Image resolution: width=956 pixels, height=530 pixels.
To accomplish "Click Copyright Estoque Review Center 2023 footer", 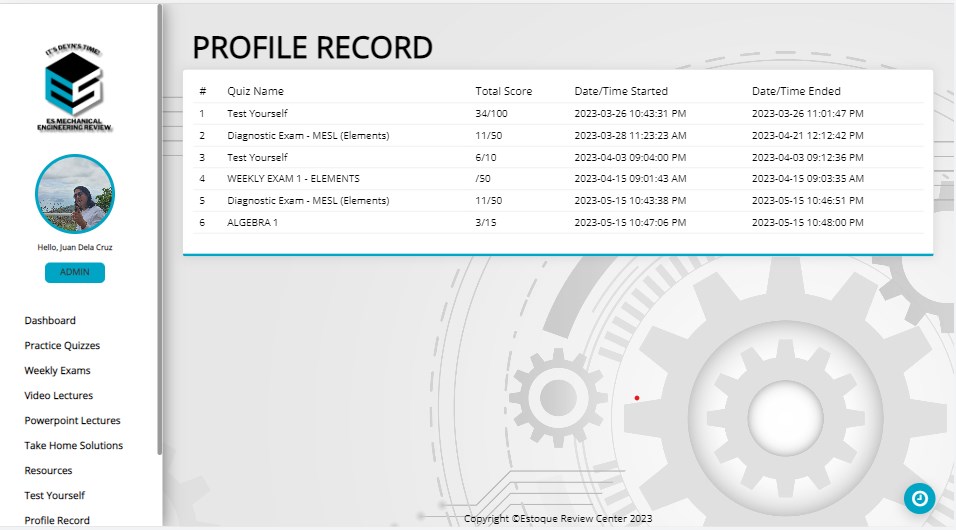I will [558, 518].
